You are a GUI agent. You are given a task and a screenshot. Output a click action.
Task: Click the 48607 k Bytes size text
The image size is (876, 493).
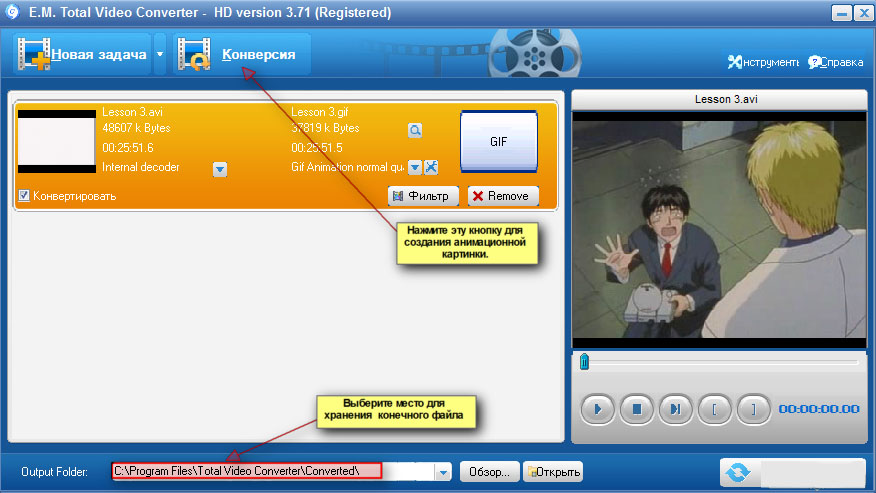click(136, 128)
